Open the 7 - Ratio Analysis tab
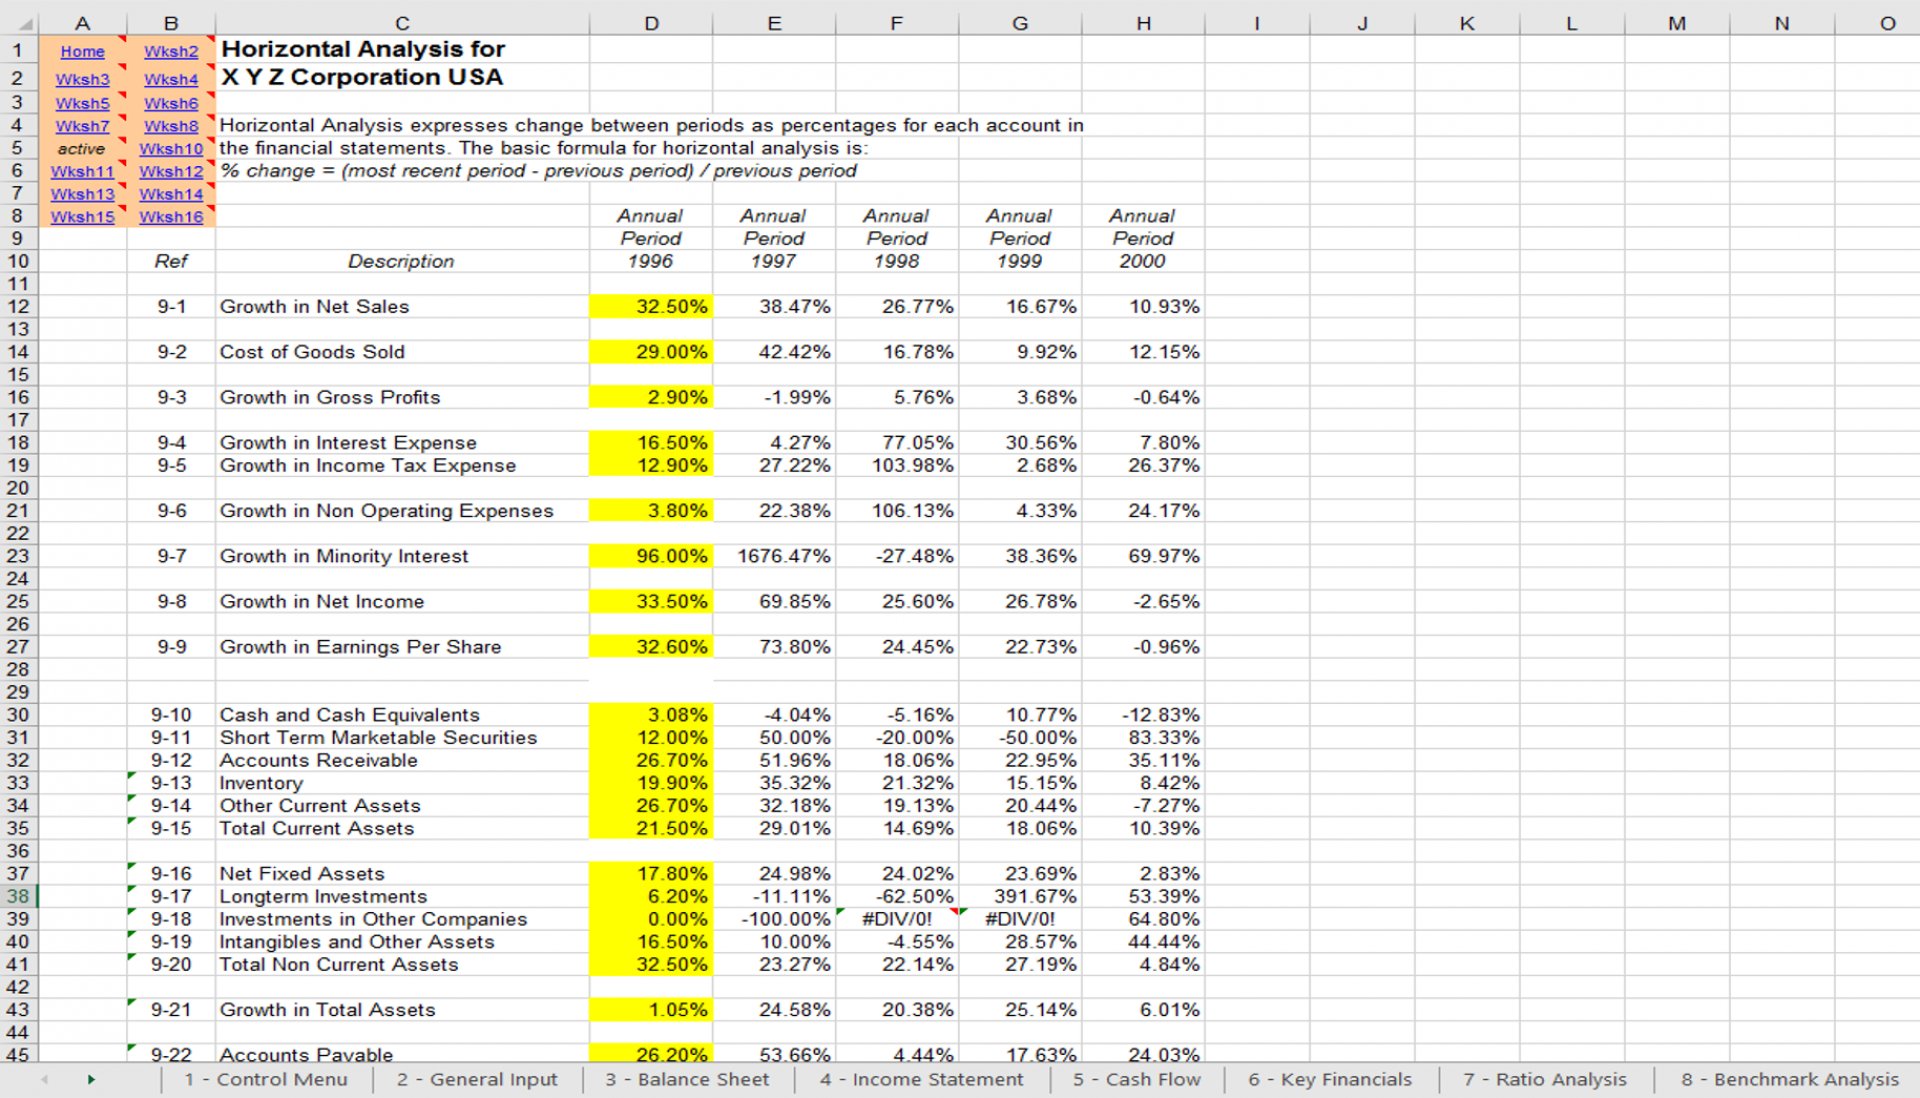Screen dimensions: 1920x1098 pos(1545,1079)
